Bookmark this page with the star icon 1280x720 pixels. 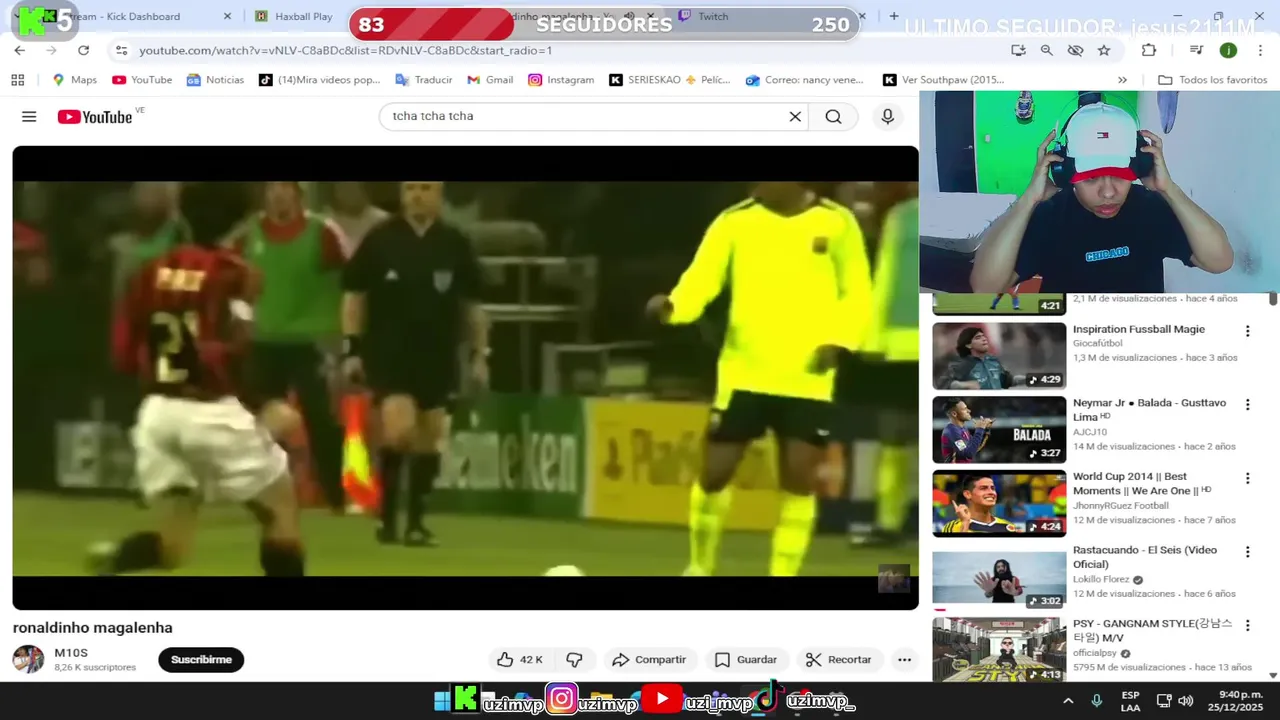tap(1104, 50)
